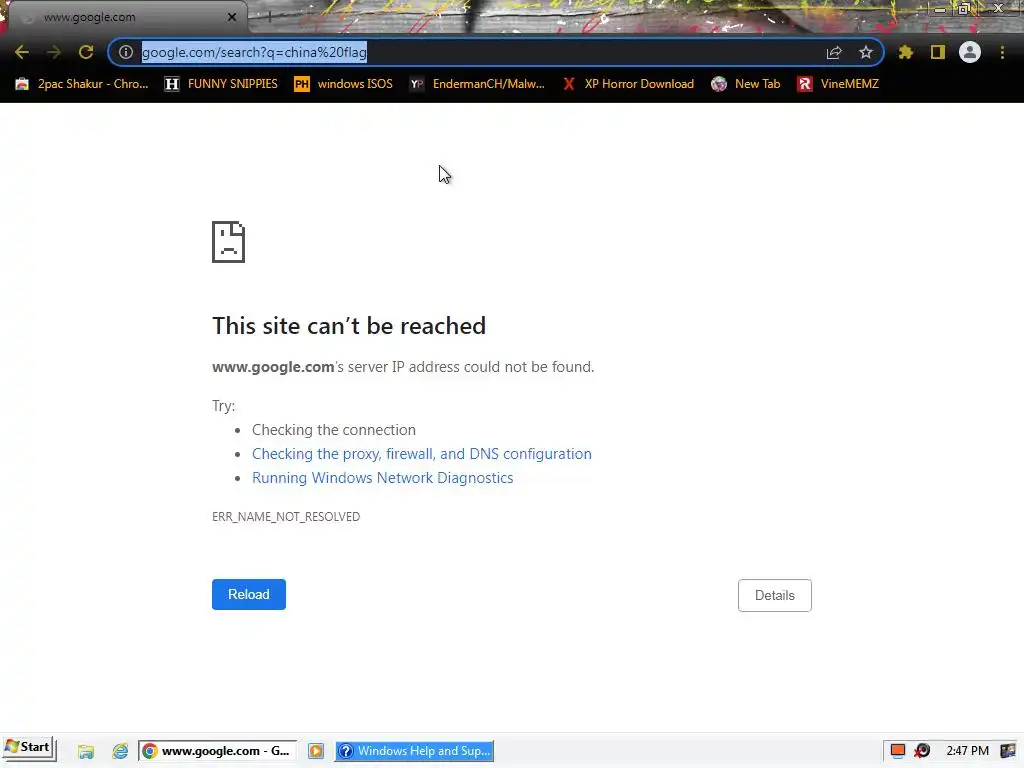Click the 2:47 PM clock
Image resolution: width=1024 pixels, height=768 pixels.
(x=968, y=751)
